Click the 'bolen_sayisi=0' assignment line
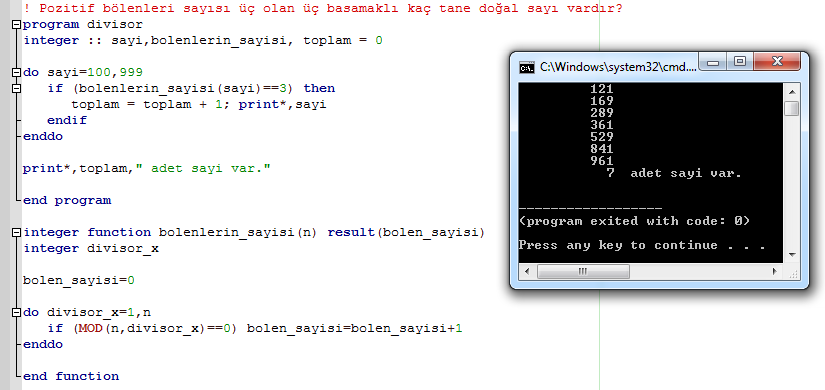Viewport: 825px width, 390px height. pyautogui.click(x=79, y=281)
